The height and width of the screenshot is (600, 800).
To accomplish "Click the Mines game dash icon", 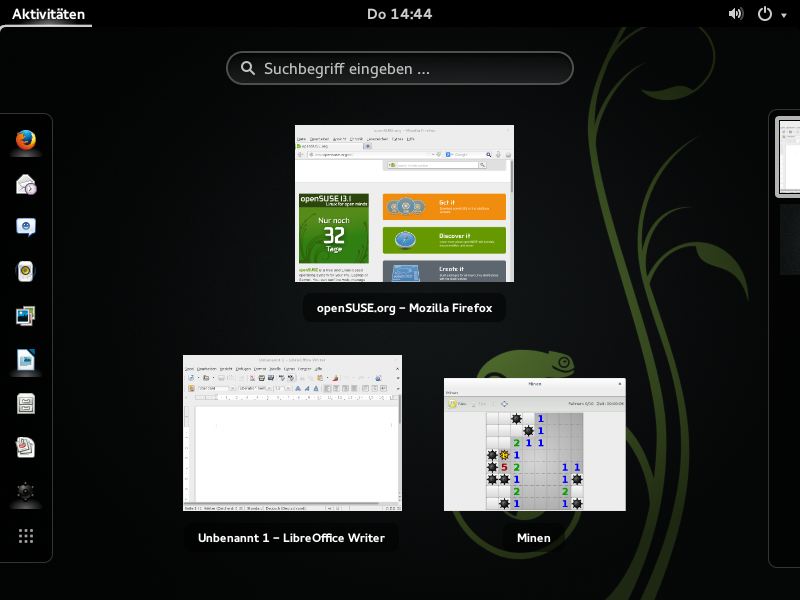I will [26, 491].
